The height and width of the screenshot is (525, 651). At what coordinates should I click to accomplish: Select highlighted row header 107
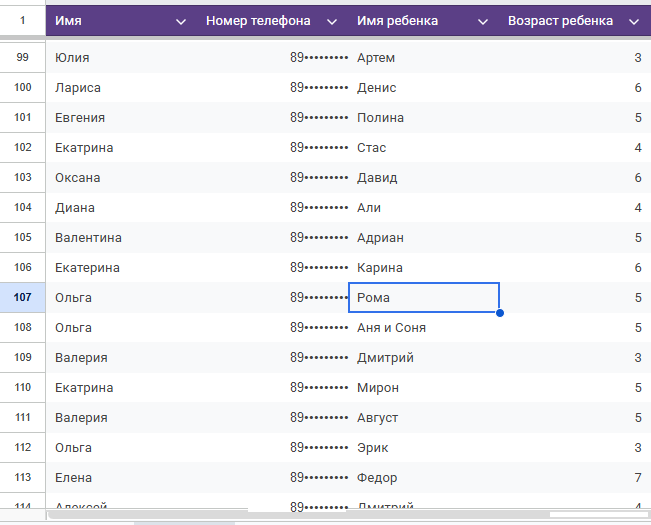point(22,297)
